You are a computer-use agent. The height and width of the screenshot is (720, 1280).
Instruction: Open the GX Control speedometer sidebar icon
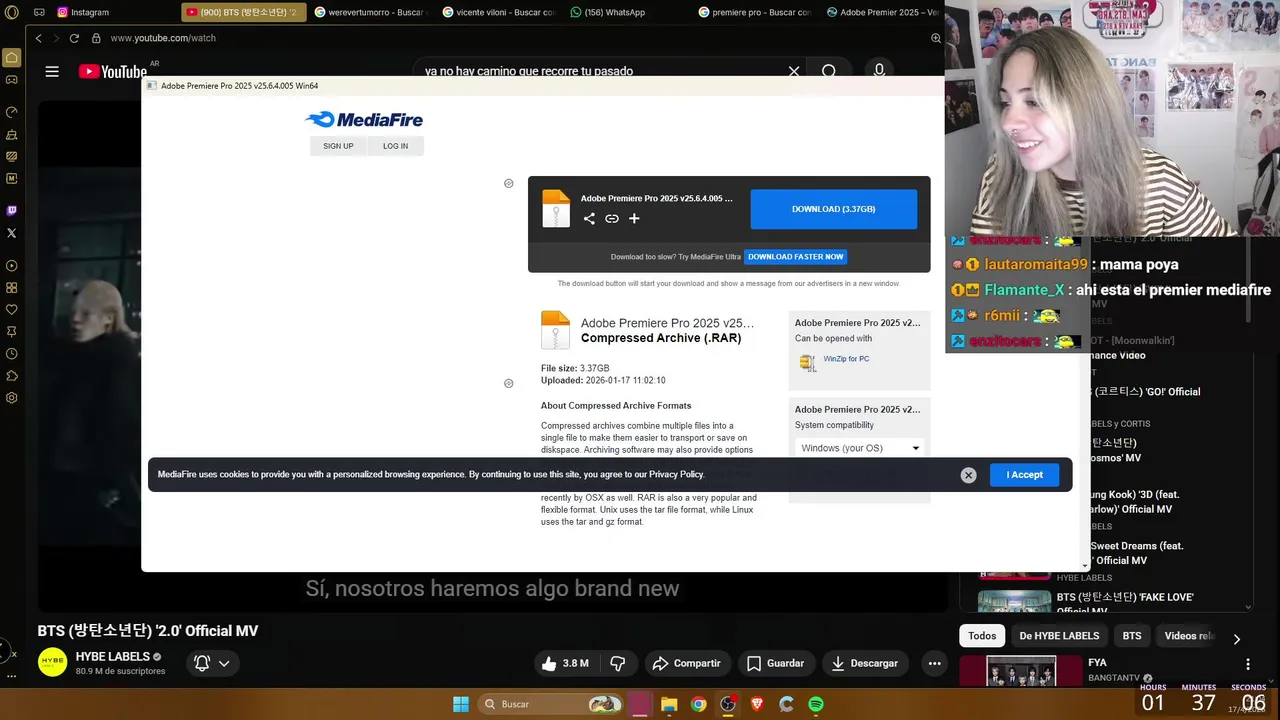12,112
